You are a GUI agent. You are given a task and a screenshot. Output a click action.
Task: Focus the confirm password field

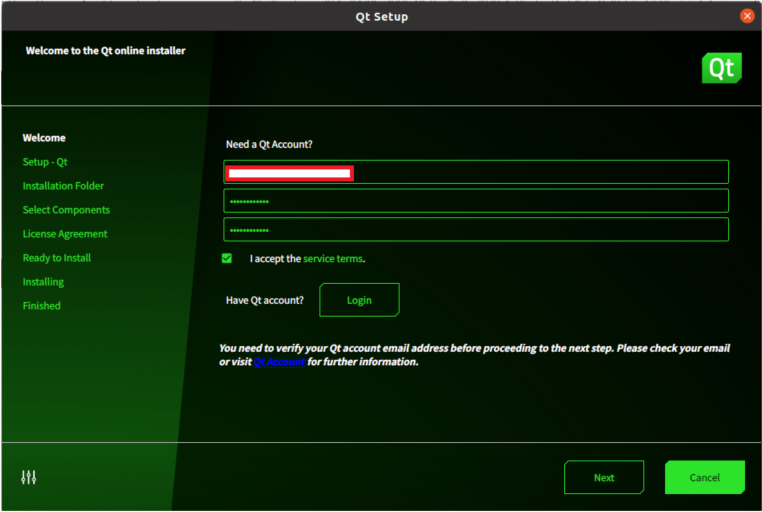tap(476, 229)
